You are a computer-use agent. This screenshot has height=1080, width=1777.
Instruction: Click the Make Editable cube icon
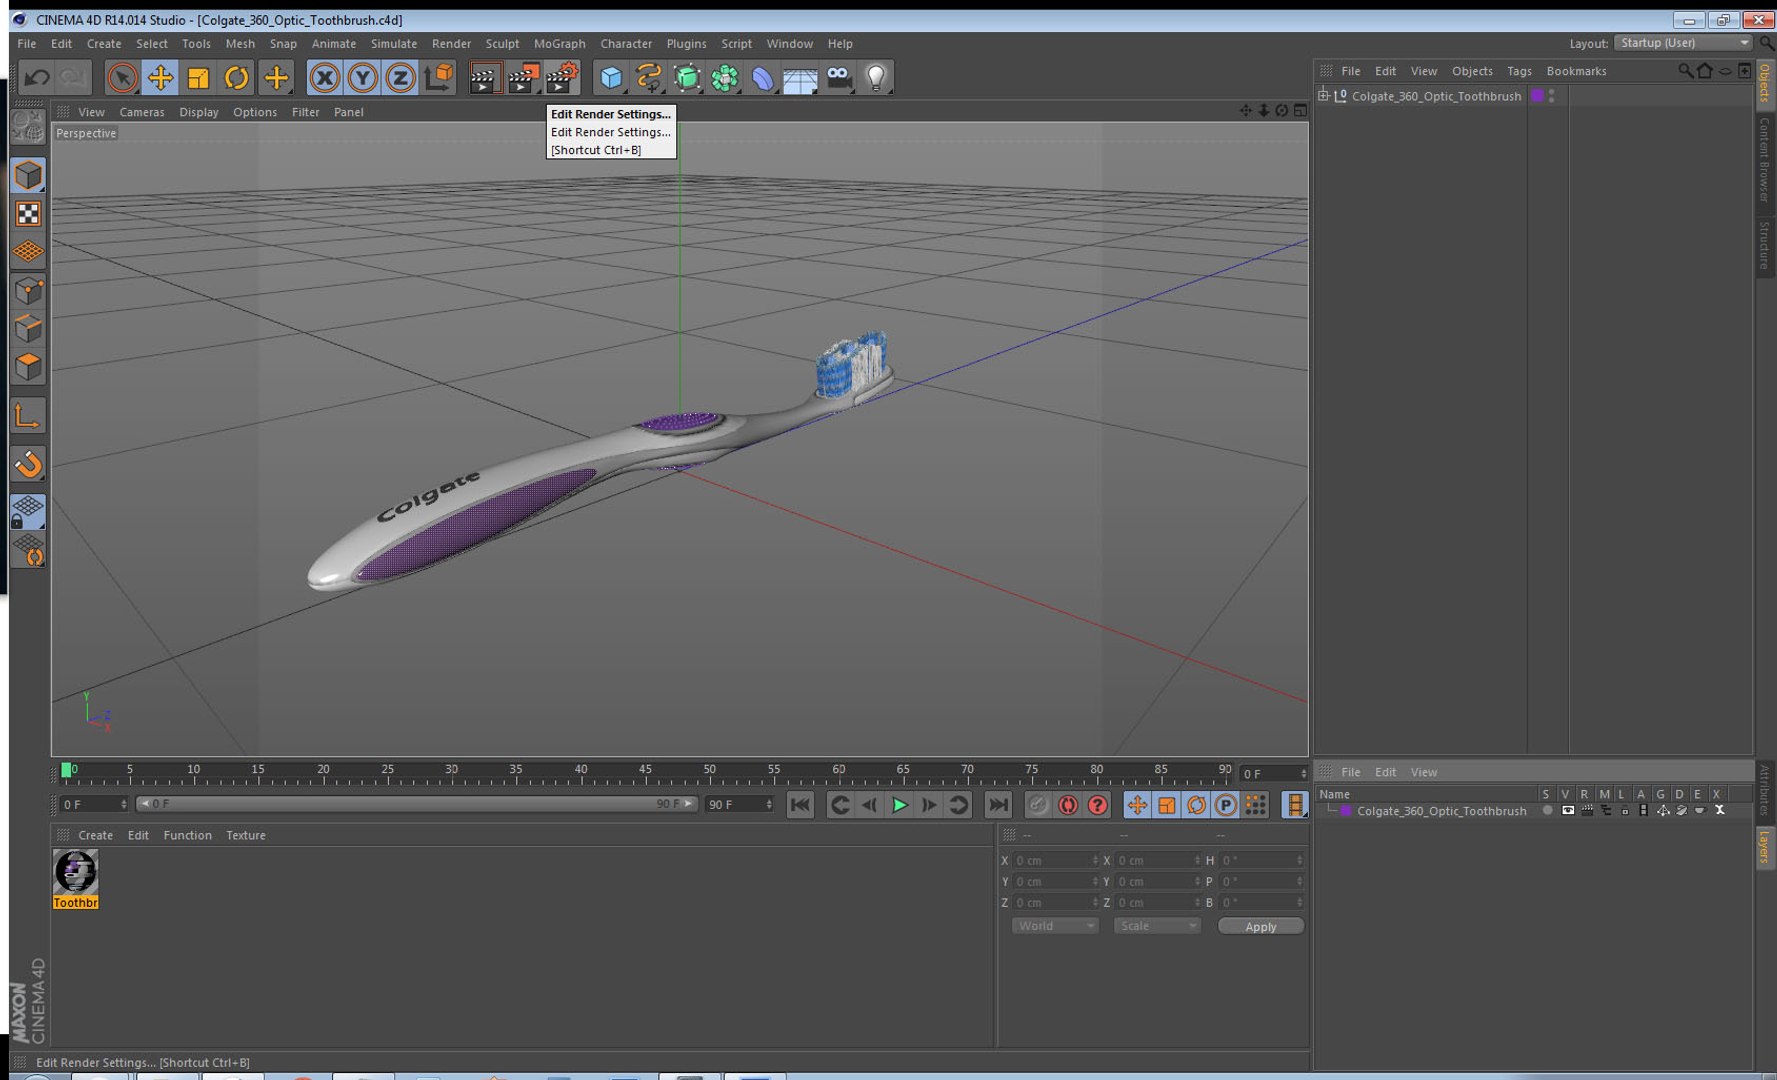pos(28,176)
